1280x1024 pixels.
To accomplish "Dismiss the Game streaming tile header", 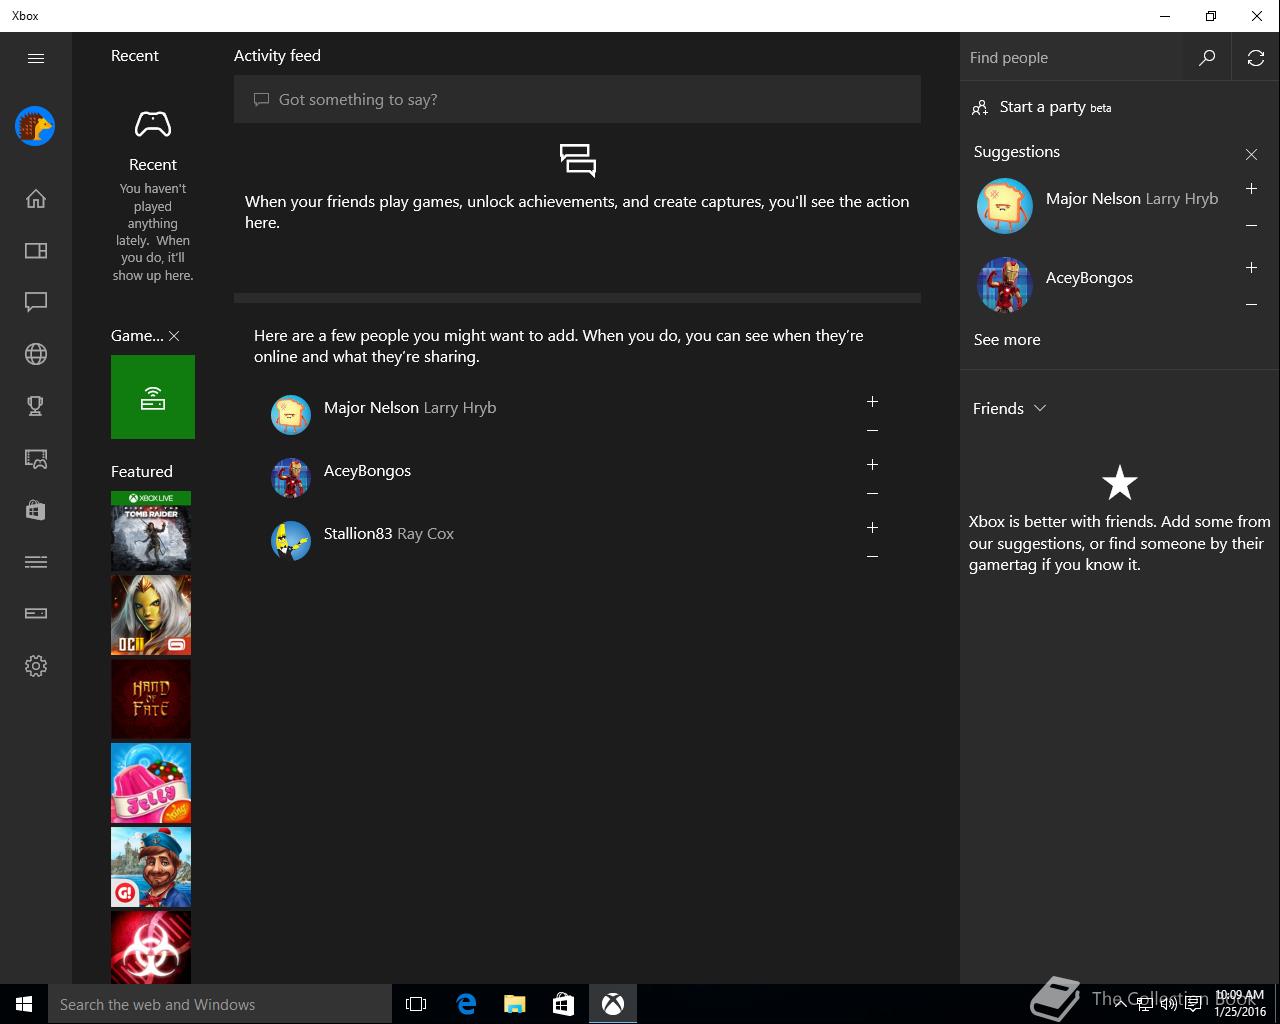I will point(174,336).
